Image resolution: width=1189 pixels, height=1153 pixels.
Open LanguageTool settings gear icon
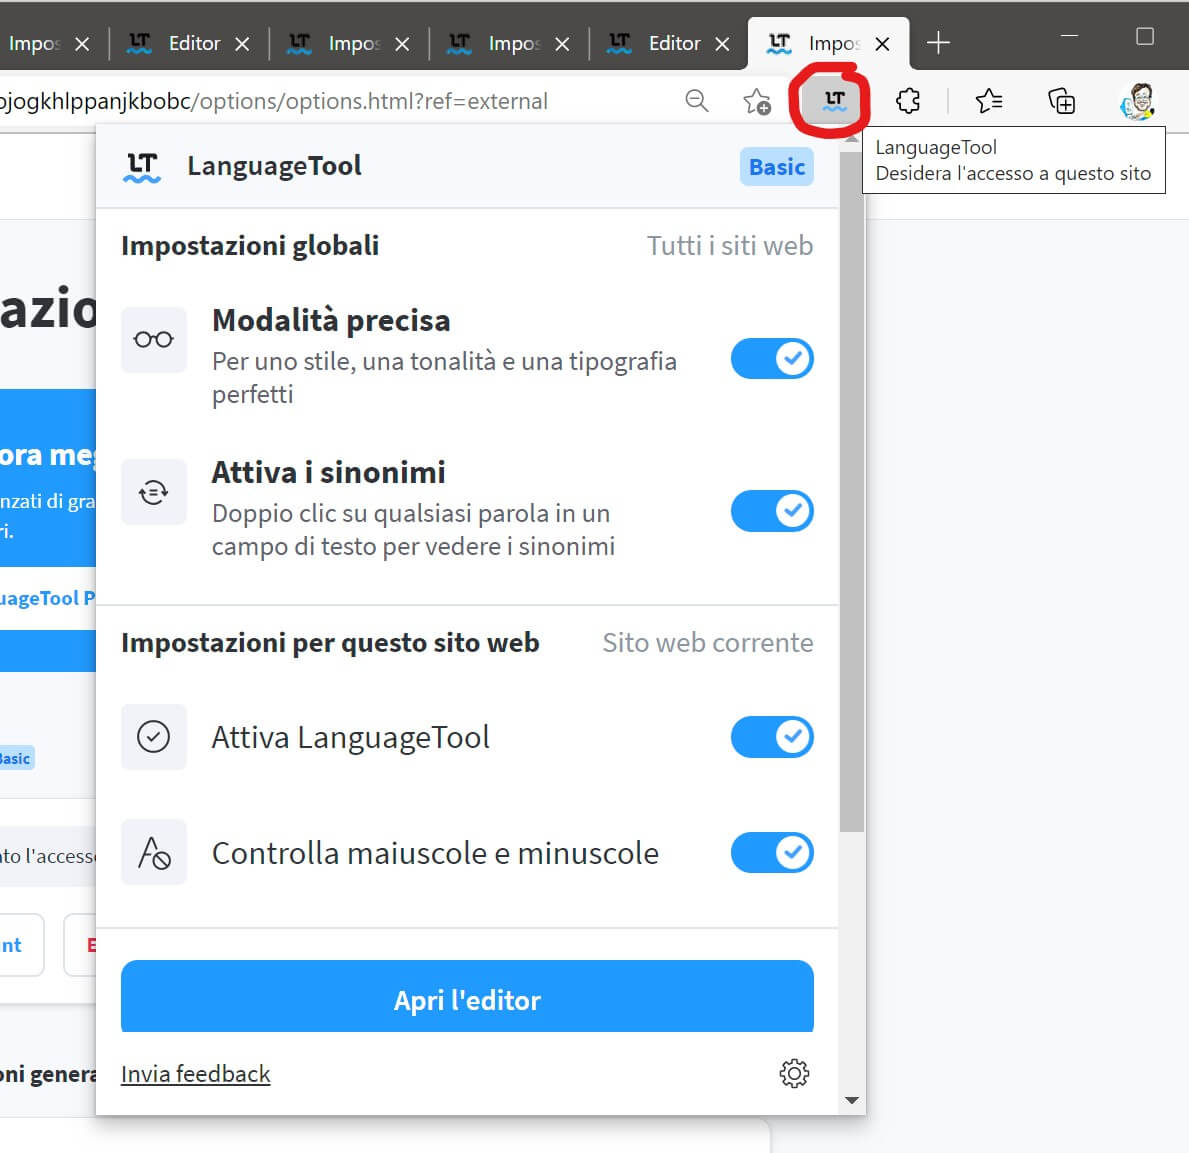[794, 1073]
